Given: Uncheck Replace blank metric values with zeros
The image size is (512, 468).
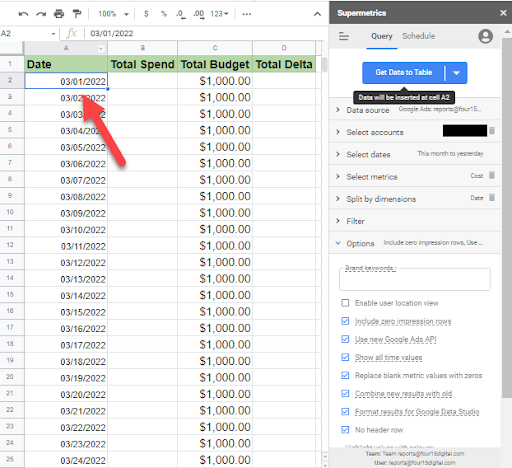Looking at the screenshot, I should pyautogui.click(x=345, y=375).
